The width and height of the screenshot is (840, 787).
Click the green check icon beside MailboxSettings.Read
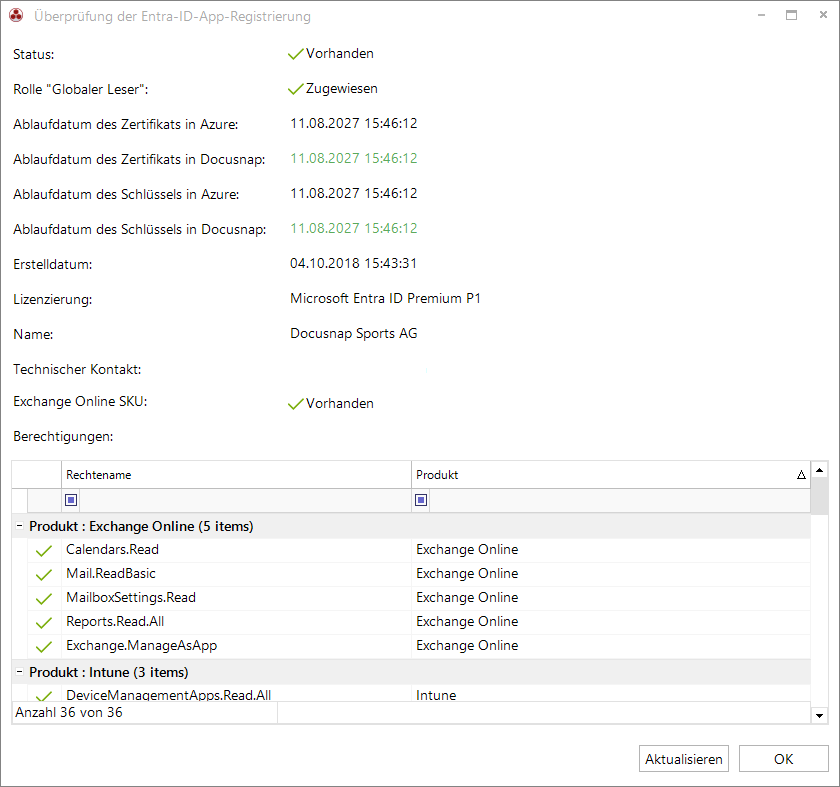tap(44, 598)
